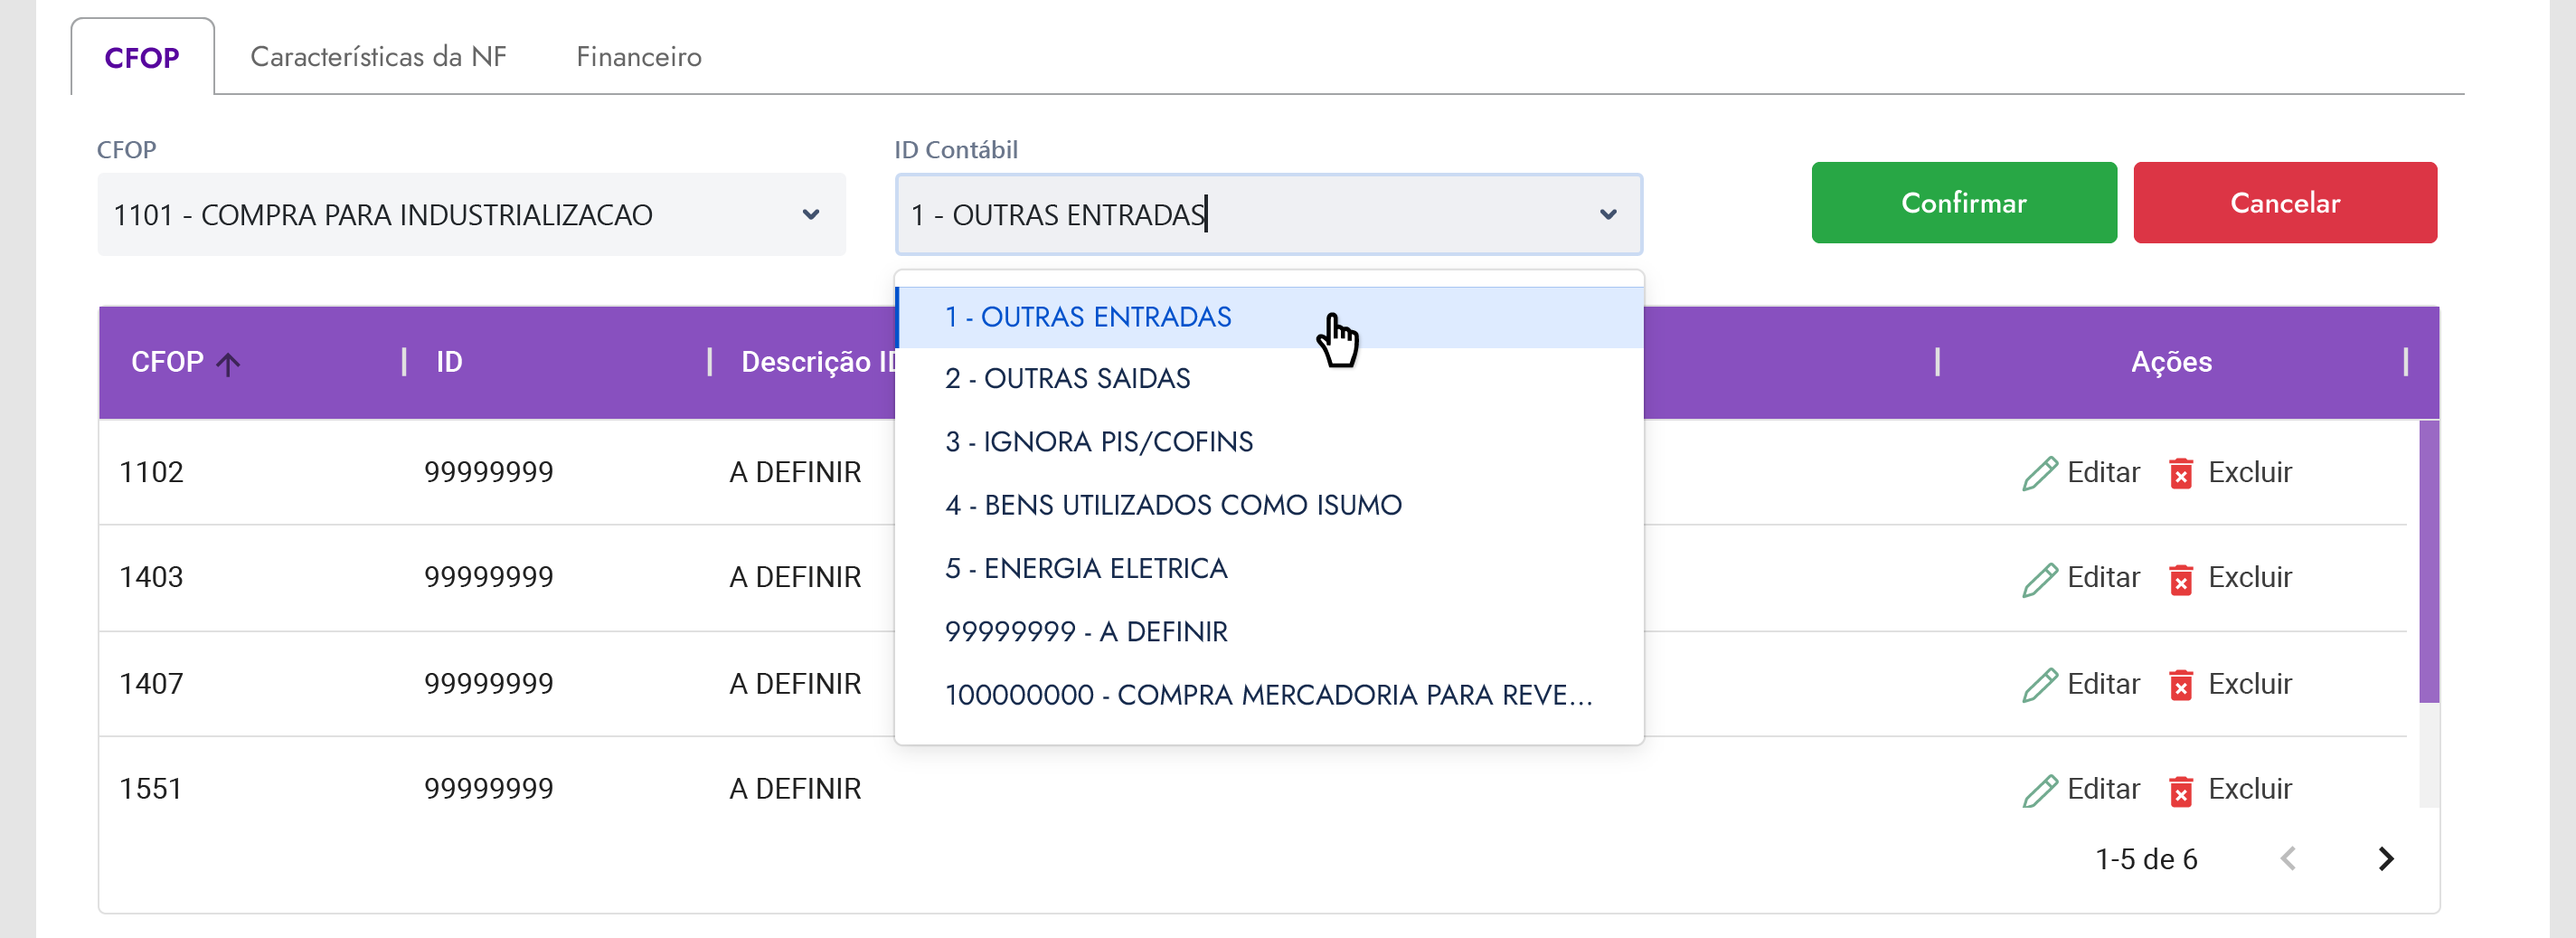Screen dimensions: 2576x938
Task: Click the green Confirmar button
Action: [1963, 203]
